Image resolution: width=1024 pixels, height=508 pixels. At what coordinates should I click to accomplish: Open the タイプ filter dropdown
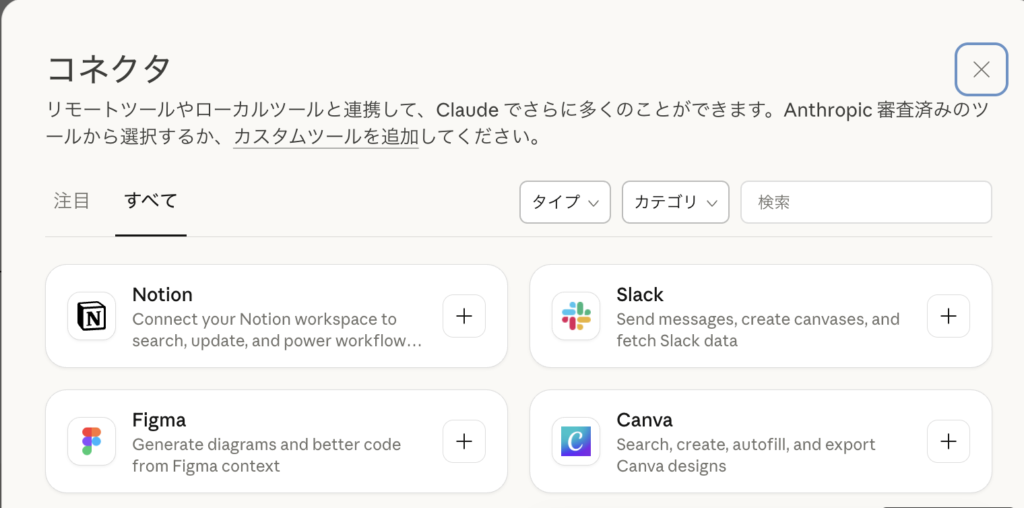point(565,202)
